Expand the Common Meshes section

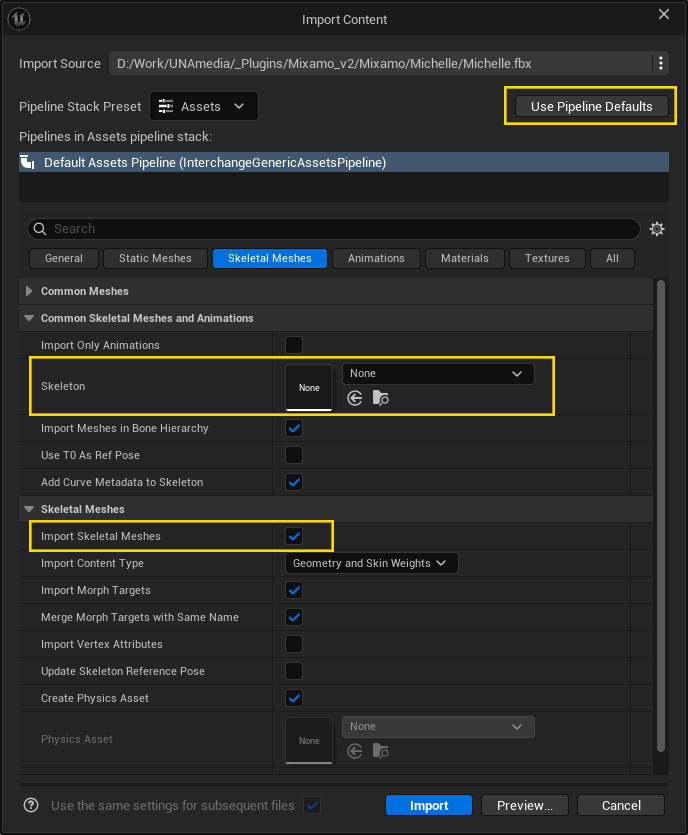pos(29,291)
